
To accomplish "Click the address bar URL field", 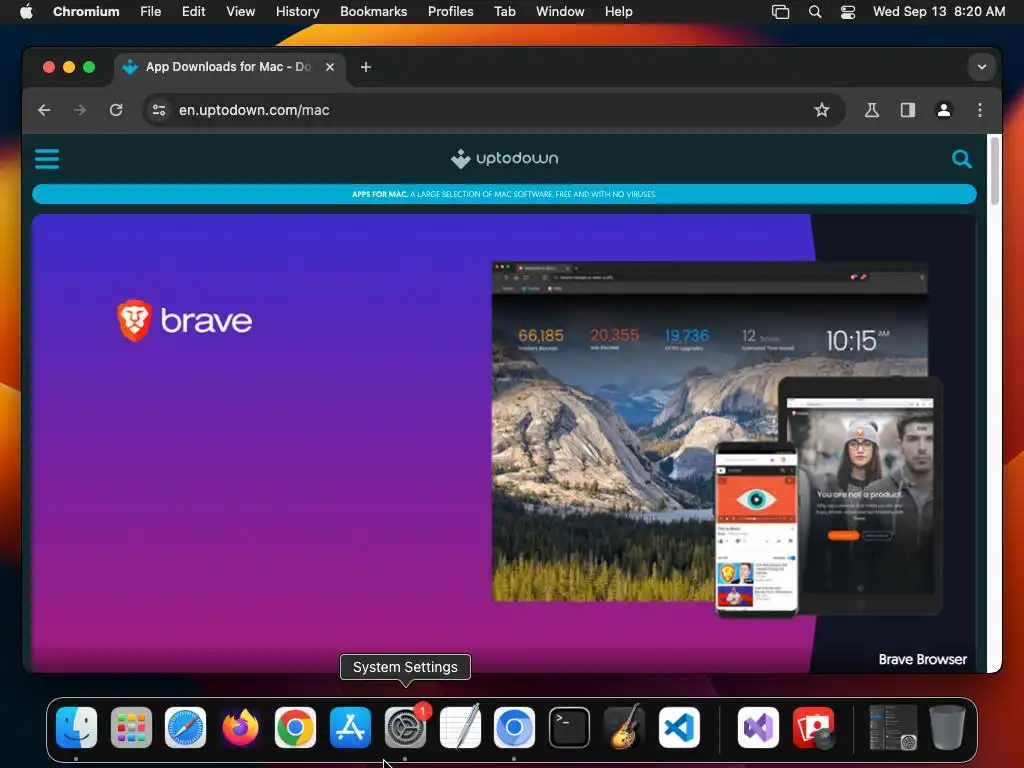I will pos(494,110).
